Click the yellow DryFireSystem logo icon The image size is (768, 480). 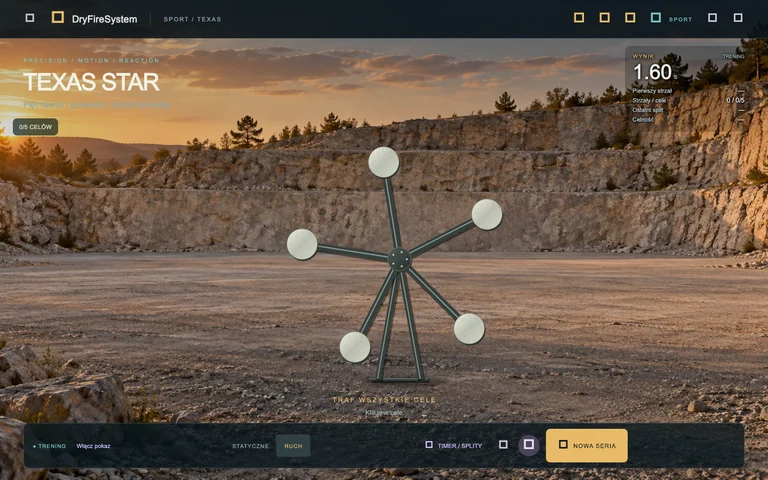click(x=58, y=17)
